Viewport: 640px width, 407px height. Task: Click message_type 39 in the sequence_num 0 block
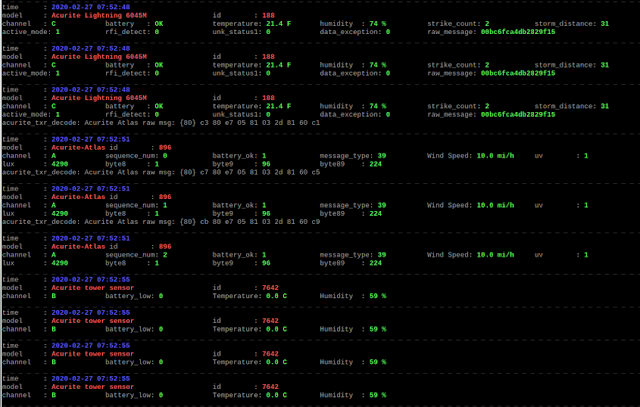coord(382,156)
